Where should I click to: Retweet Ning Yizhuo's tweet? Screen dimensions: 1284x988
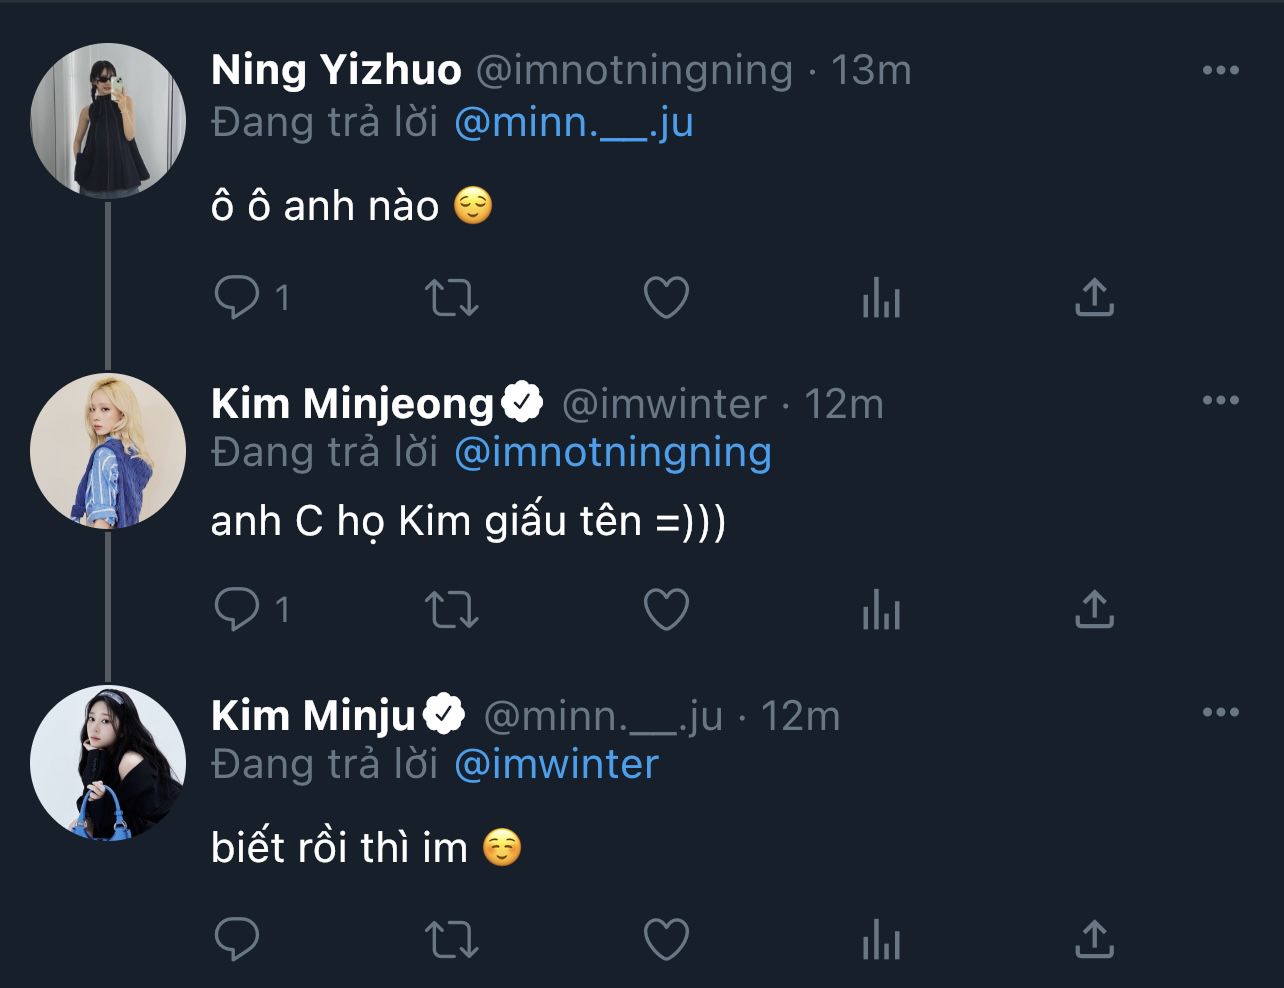click(x=452, y=297)
